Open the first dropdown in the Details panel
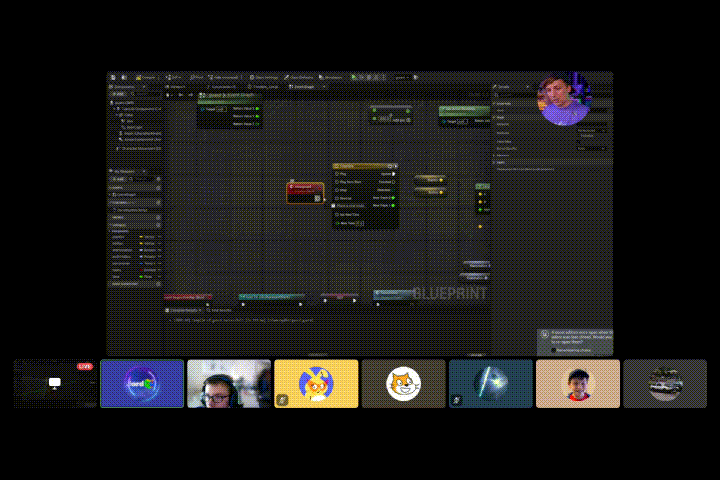This screenshot has height=480, width=720. pos(591,130)
